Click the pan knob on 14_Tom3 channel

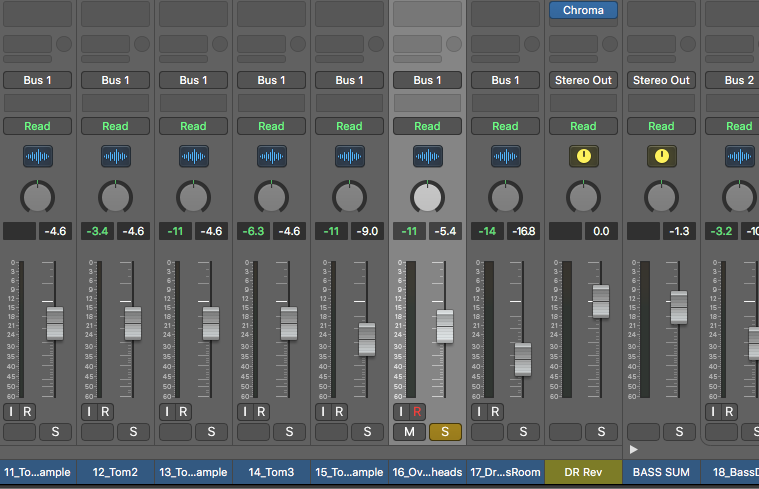pyautogui.click(x=271, y=197)
